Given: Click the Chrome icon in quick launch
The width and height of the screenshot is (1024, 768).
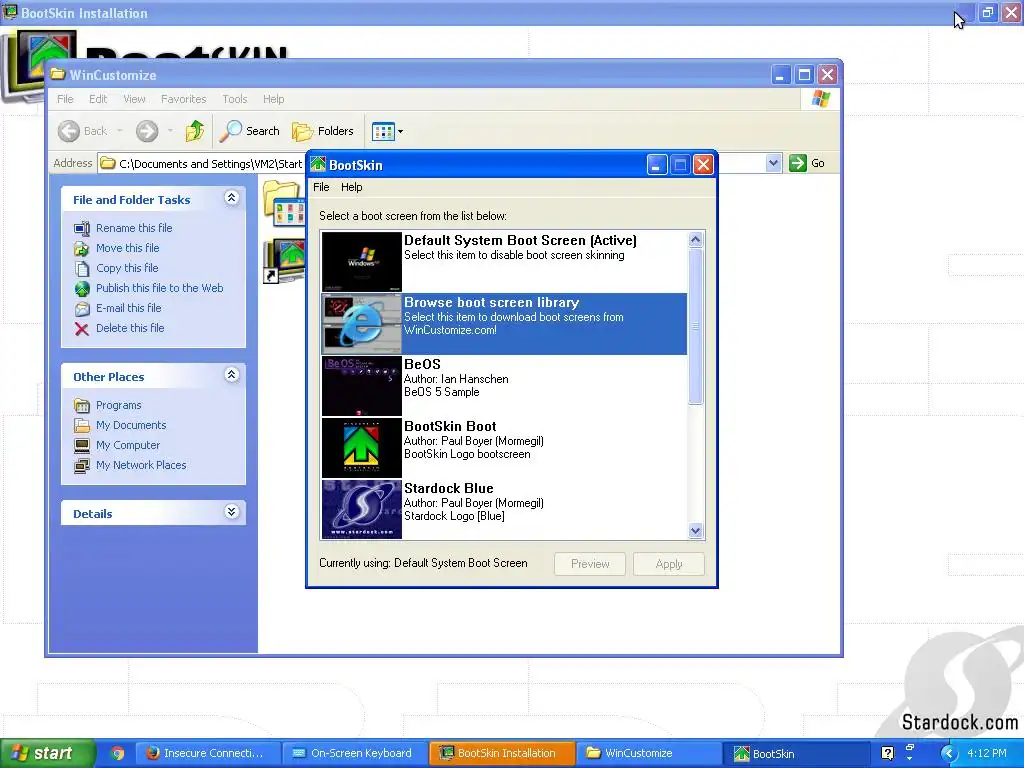Looking at the screenshot, I should coord(117,753).
